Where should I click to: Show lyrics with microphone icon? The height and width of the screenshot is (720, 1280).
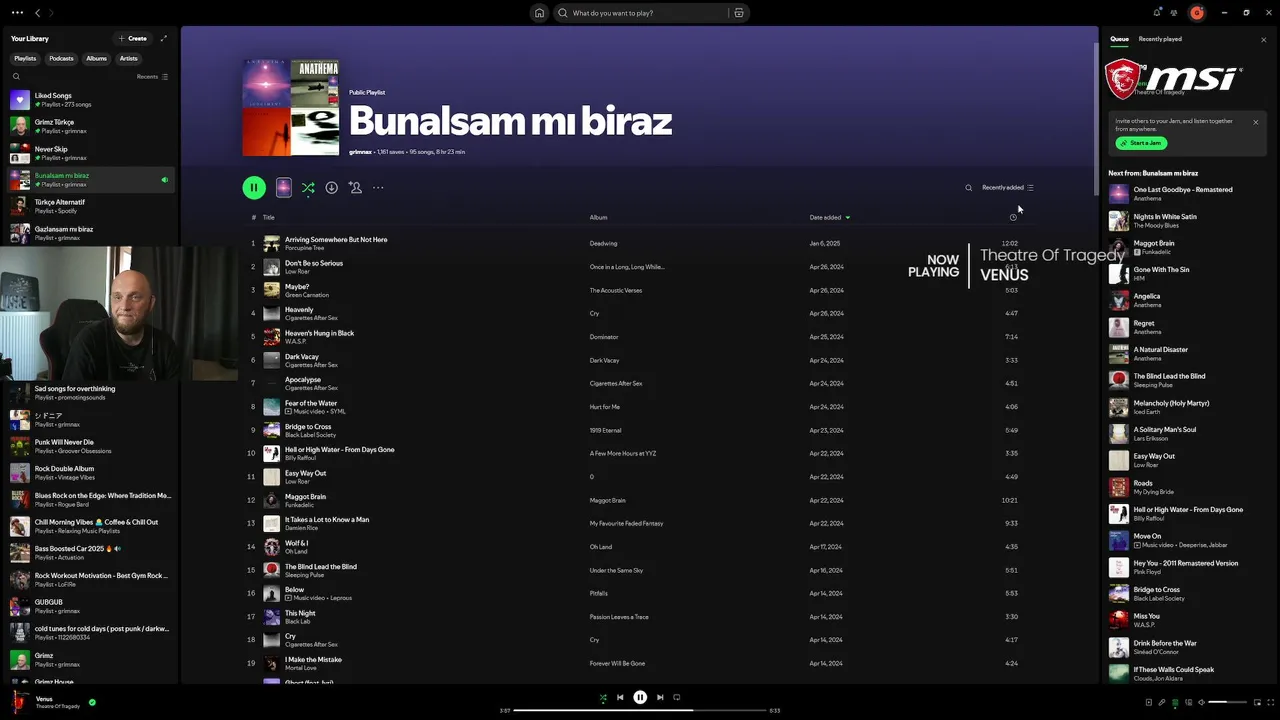1162,702
